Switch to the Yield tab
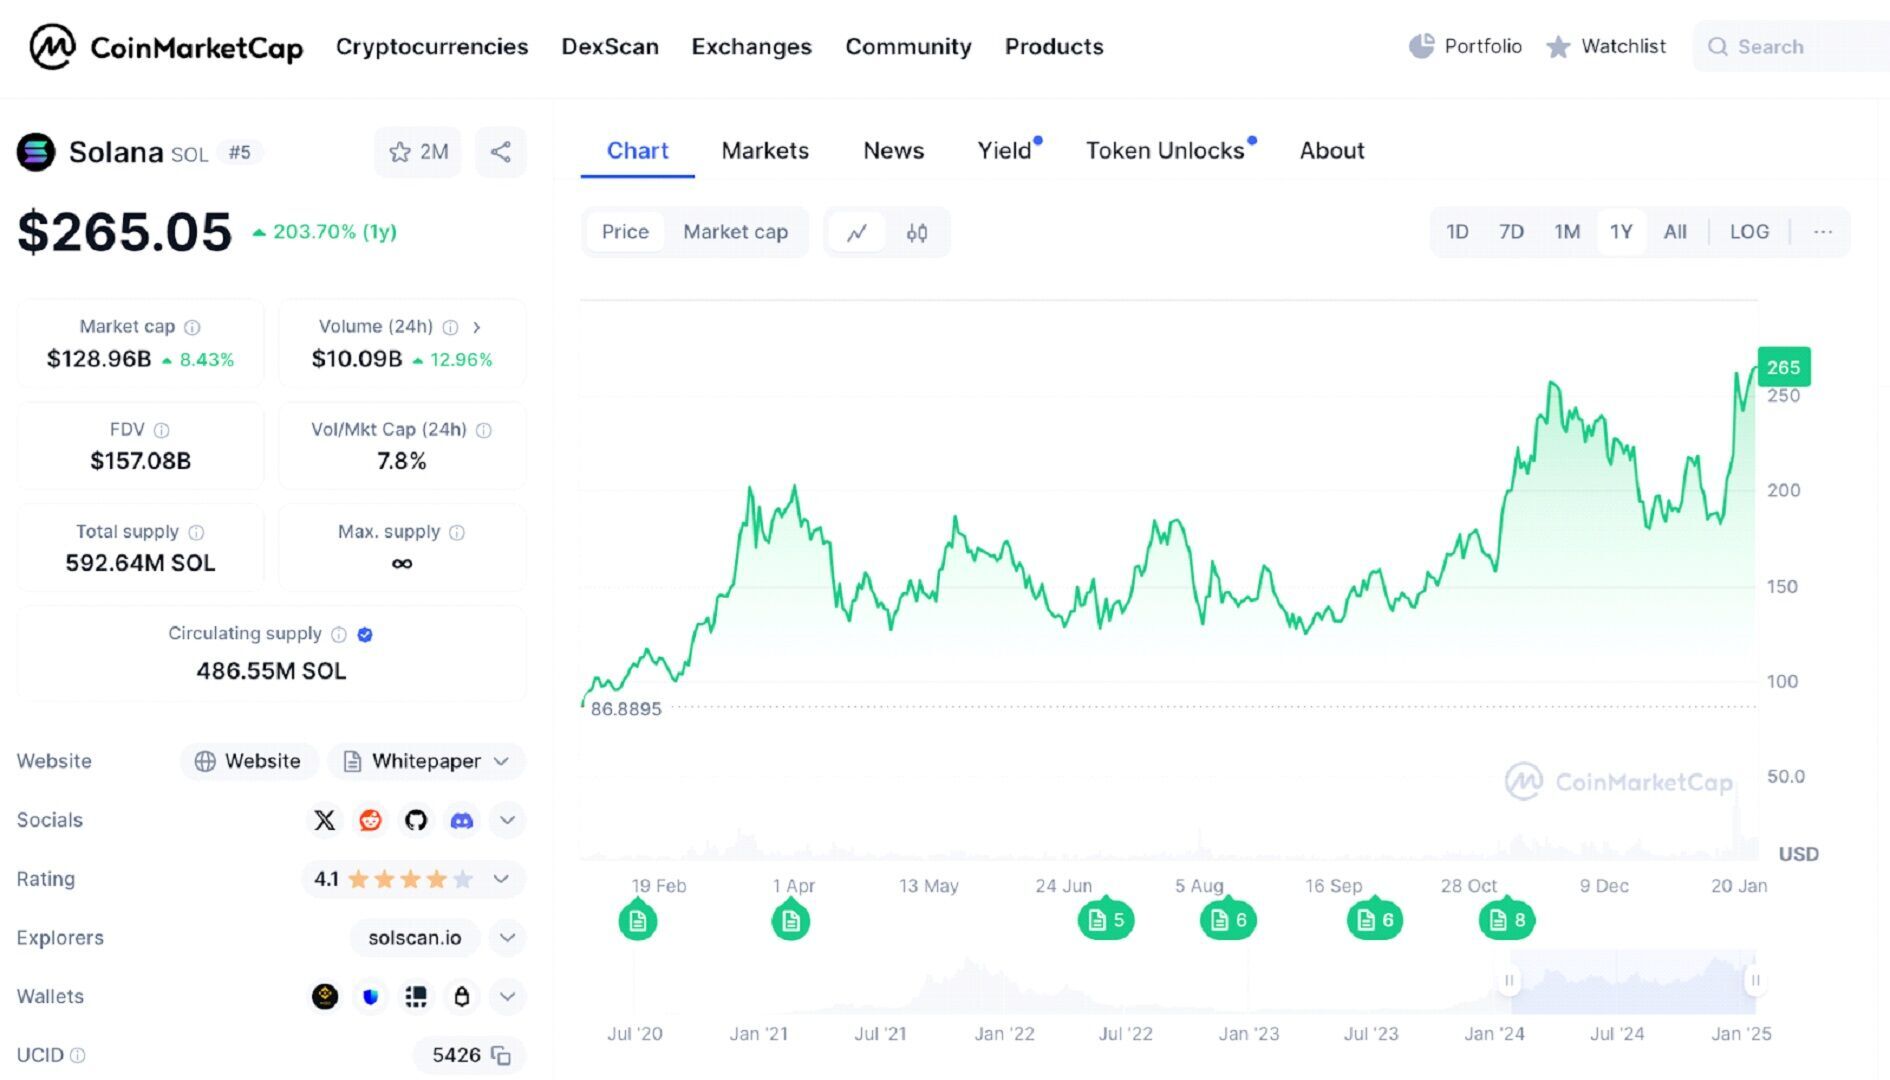Viewport: 1890px width, 1080px height. tap(1005, 151)
